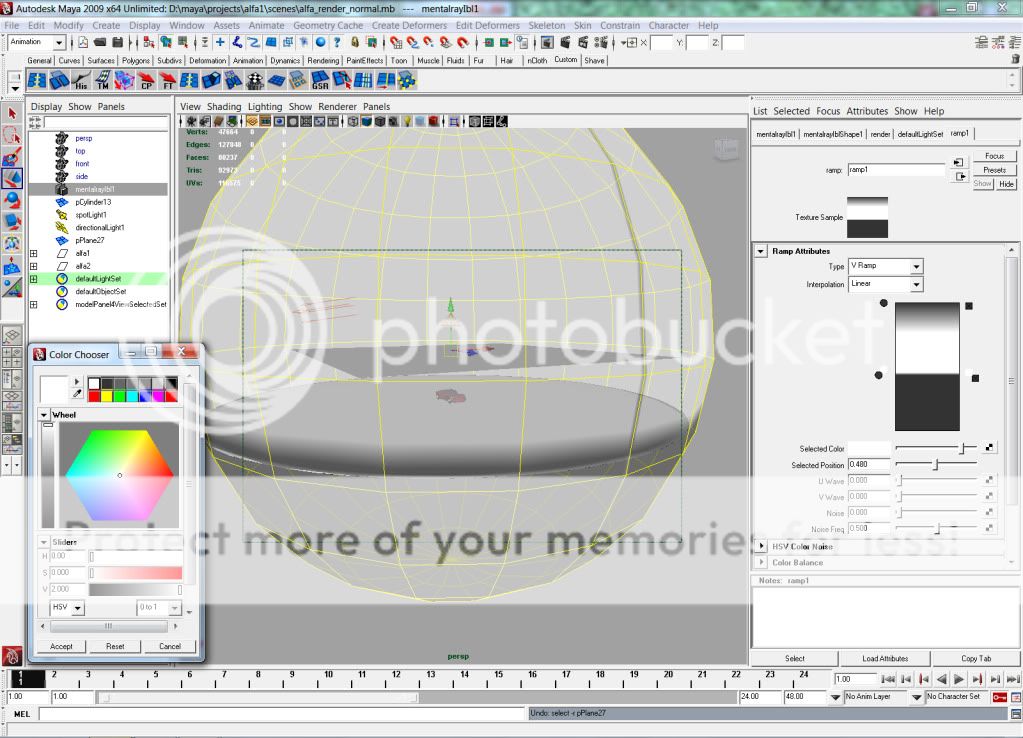Click the His shelf icon
This screenshot has height=738, width=1023.
[81, 81]
